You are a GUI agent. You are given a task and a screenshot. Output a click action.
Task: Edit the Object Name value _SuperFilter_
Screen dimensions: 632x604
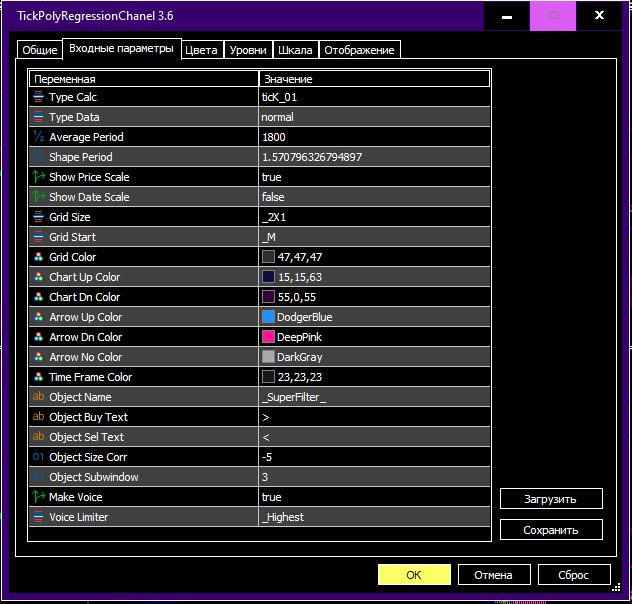coord(374,396)
